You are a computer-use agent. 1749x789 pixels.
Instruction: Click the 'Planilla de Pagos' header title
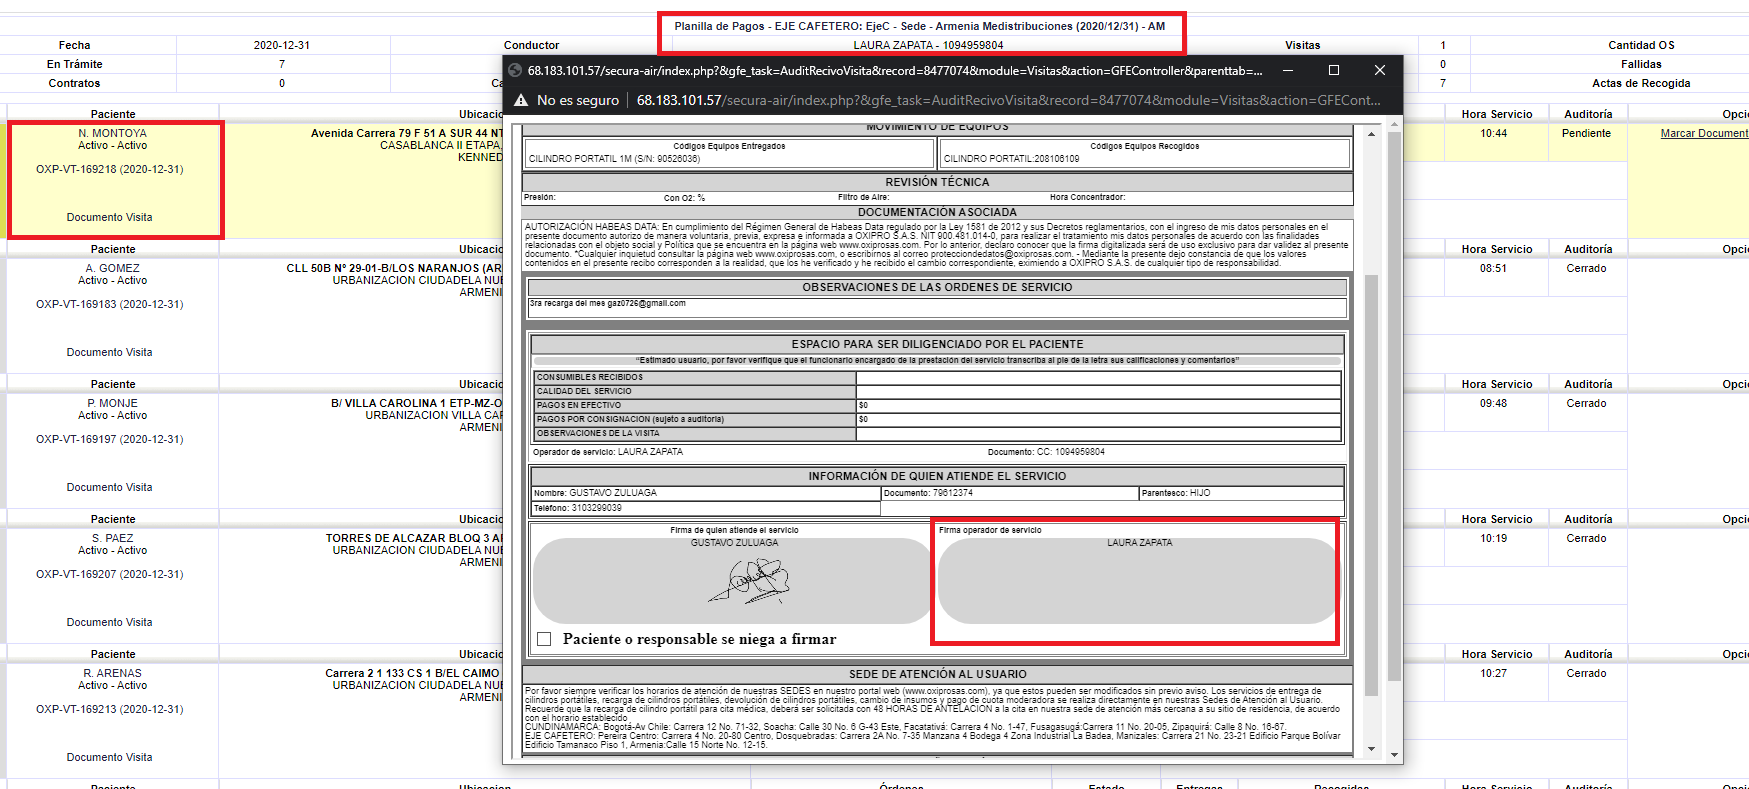[x=920, y=26]
